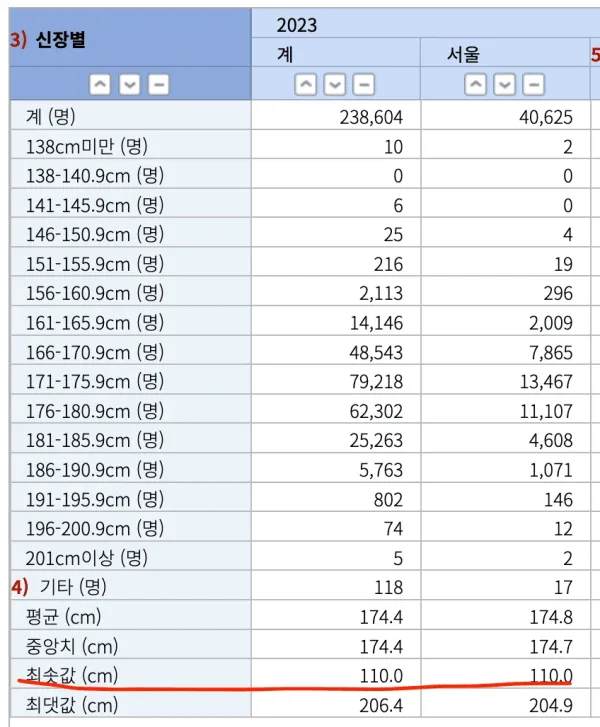Select the 중앙치 (cm) row label
Image resolution: width=600 pixels, height=727 pixels.
(72, 646)
